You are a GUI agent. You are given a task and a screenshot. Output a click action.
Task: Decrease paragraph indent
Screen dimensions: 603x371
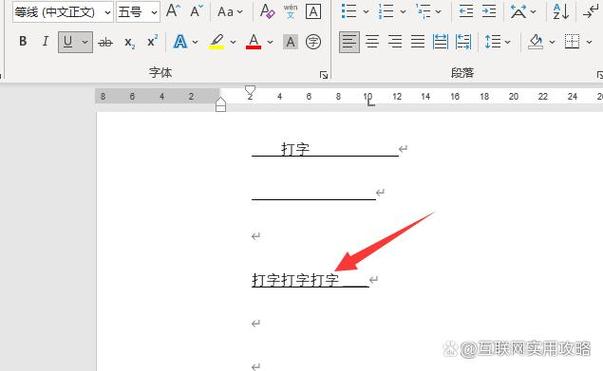[466, 12]
